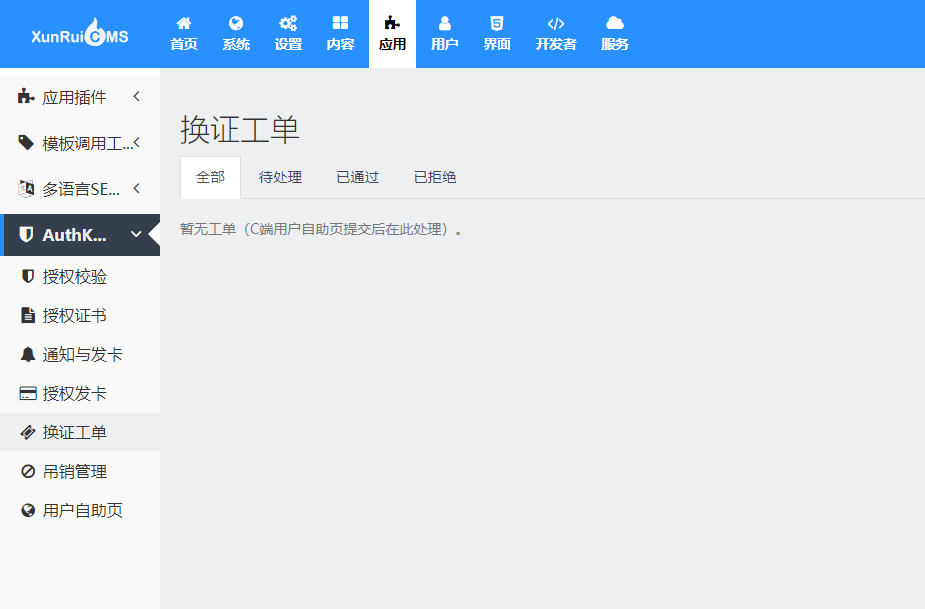Switch to 待处理 tab
This screenshot has height=609, width=925.
(x=280, y=177)
